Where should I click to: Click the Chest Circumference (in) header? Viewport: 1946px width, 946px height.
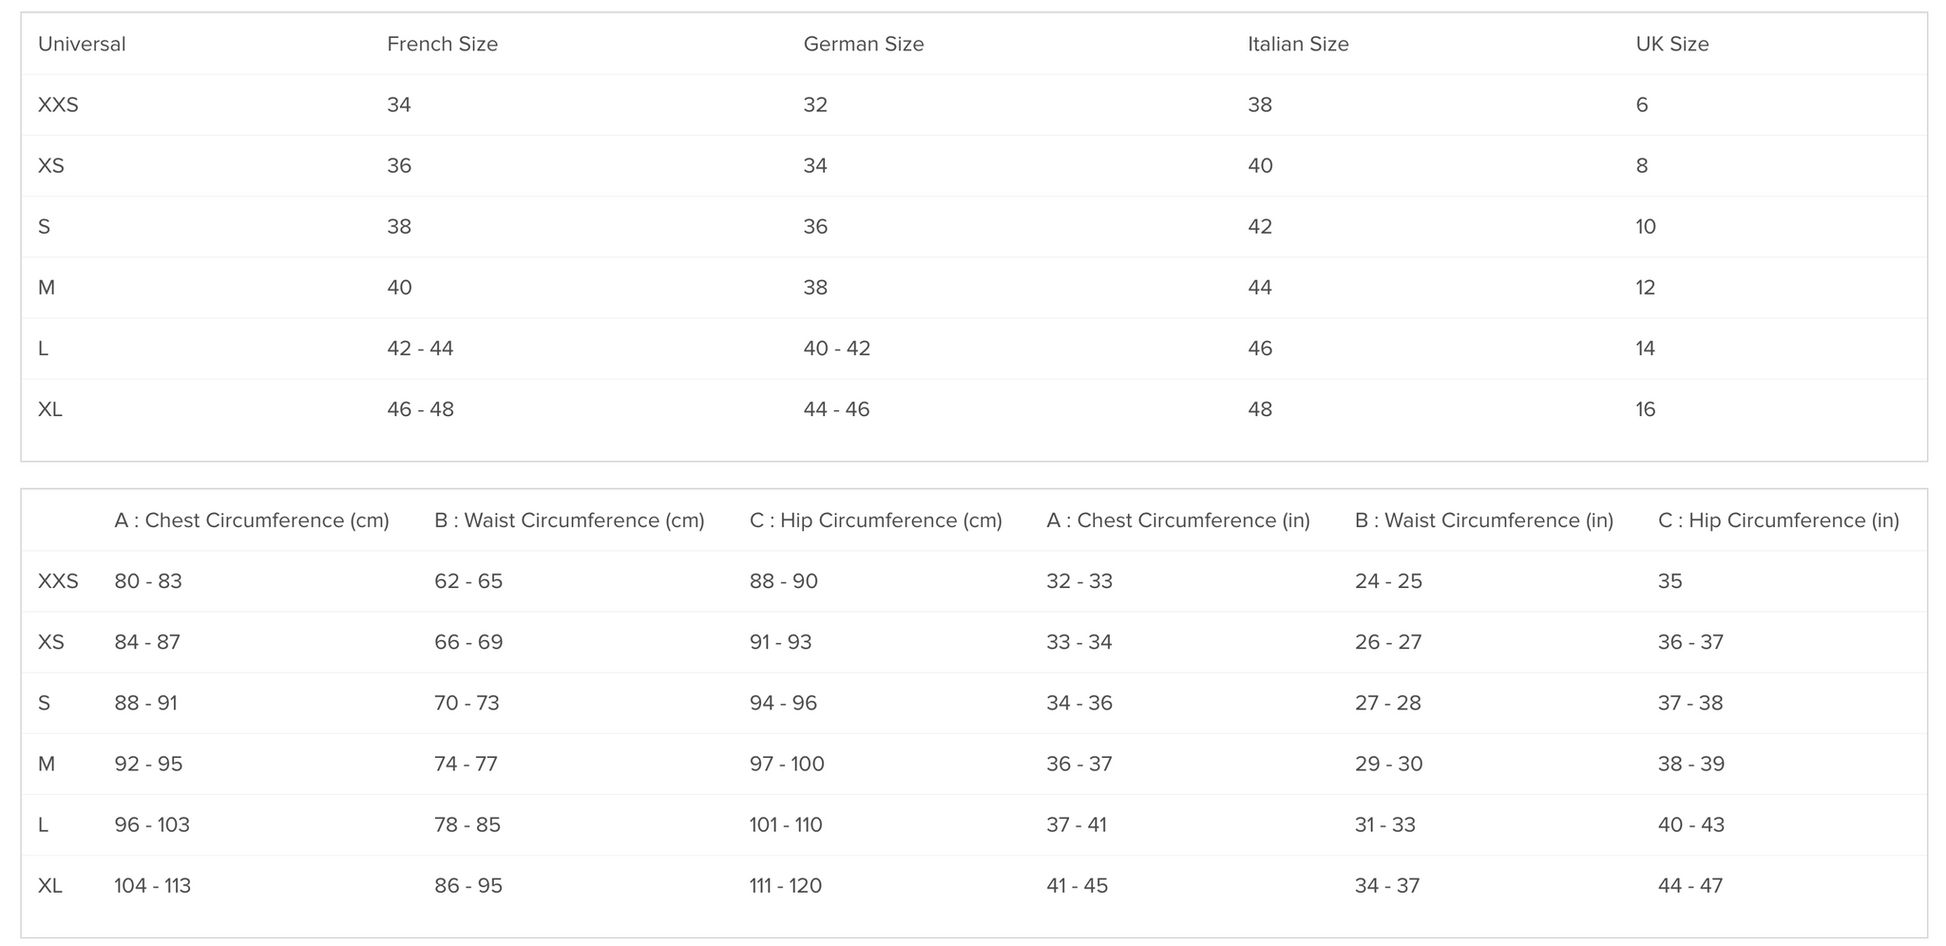pyautogui.click(x=1177, y=520)
